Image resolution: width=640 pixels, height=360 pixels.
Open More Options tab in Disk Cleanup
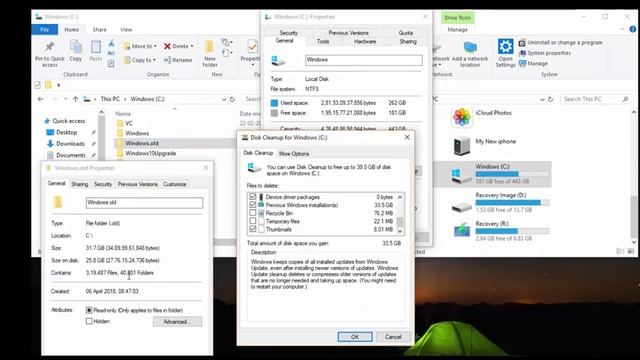click(294, 154)
